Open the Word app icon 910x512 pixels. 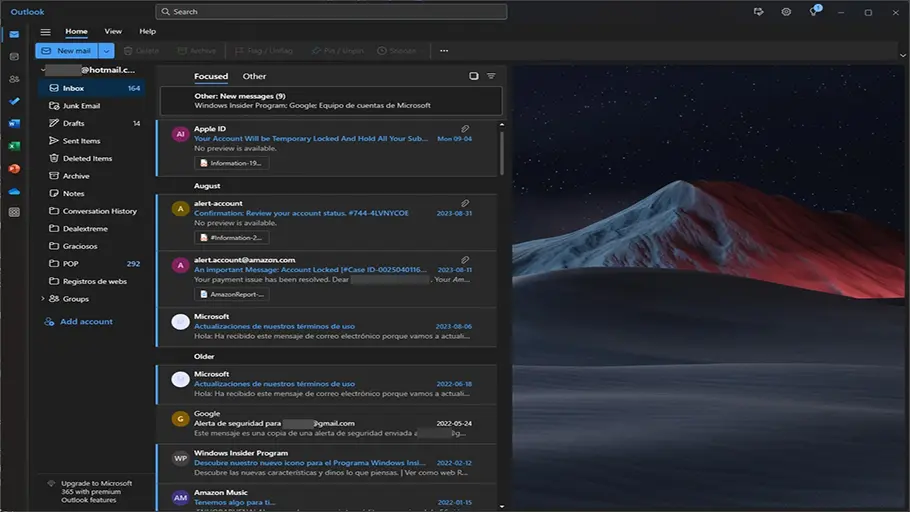(x=14, y=123)
